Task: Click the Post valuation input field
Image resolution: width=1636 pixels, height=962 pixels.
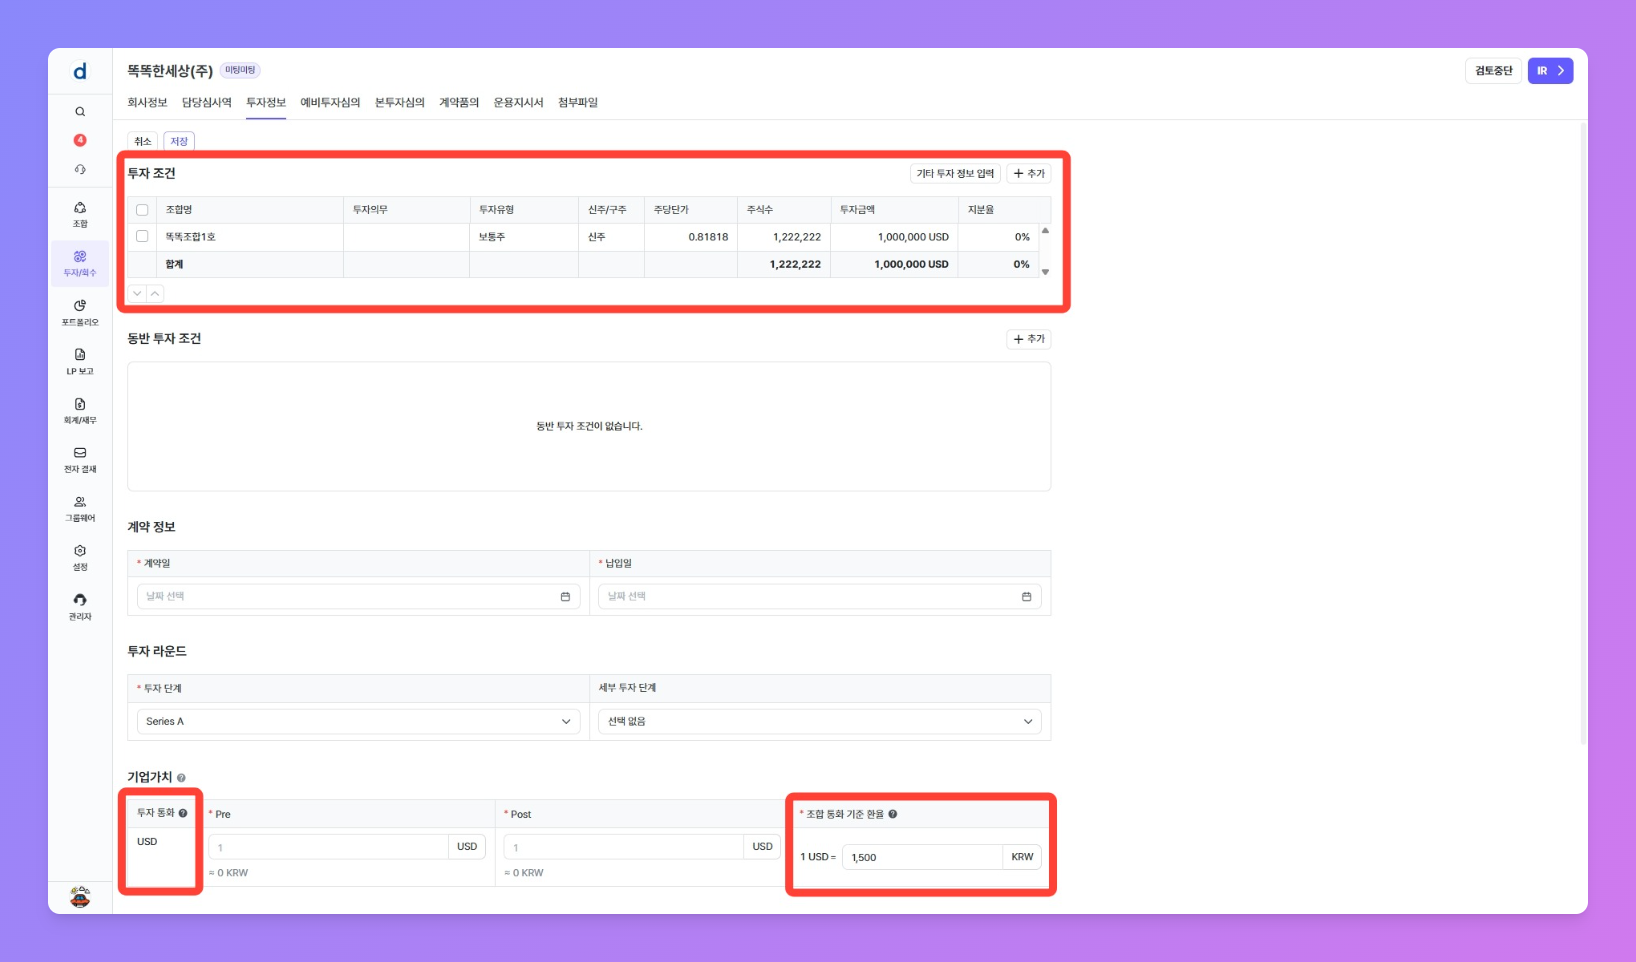Action: 623,847
